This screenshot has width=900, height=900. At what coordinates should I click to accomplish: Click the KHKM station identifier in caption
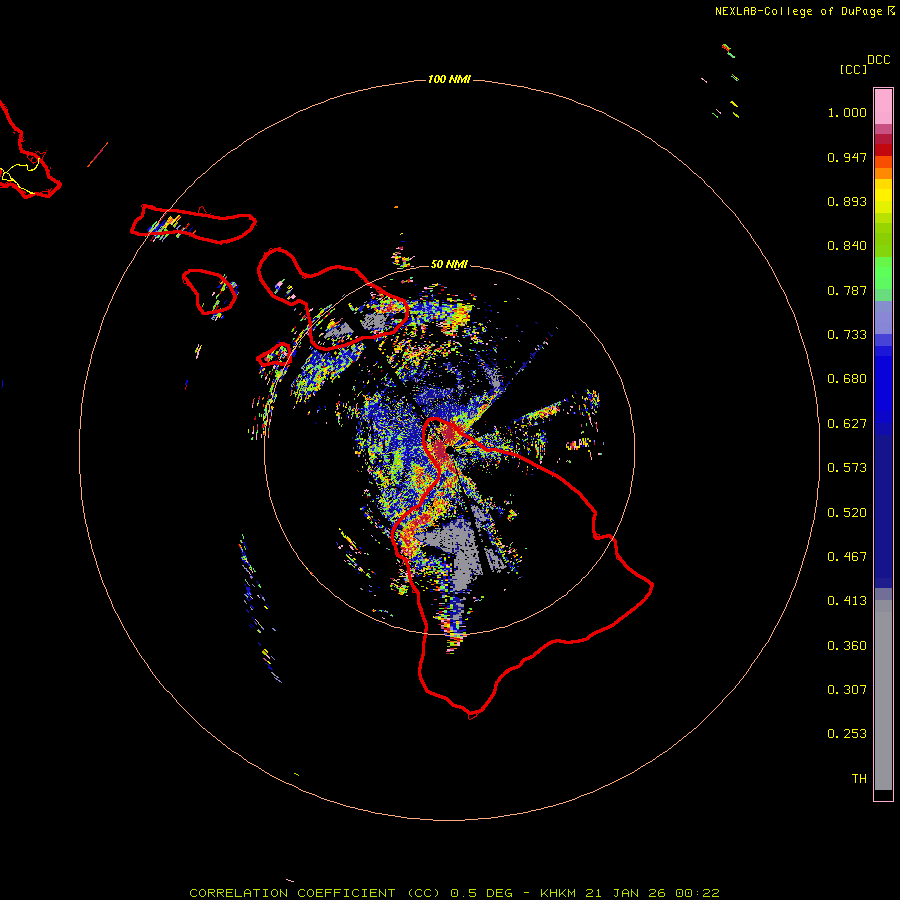tap(558, 893)
